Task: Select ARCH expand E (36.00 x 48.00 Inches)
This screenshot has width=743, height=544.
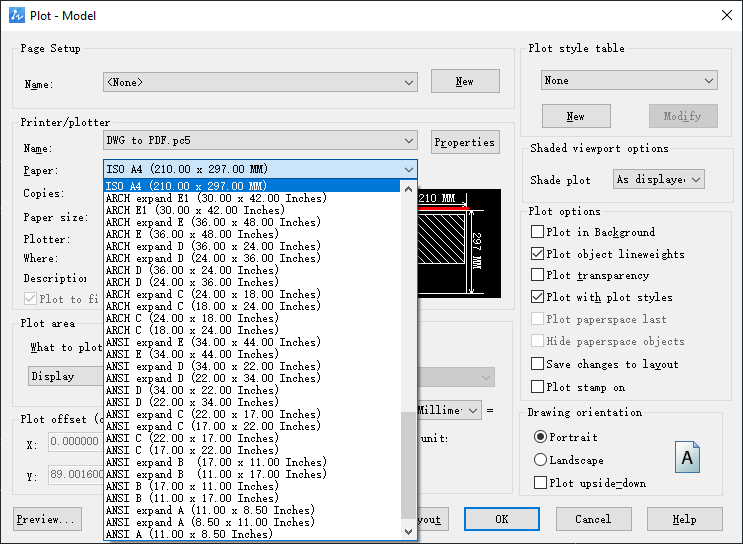Action: (x=252, y=222)
